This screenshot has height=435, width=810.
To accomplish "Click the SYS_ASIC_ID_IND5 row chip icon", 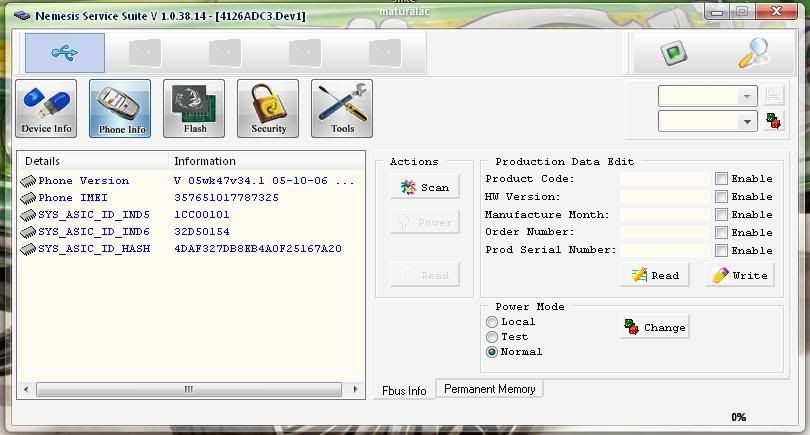I will point(28,215).
